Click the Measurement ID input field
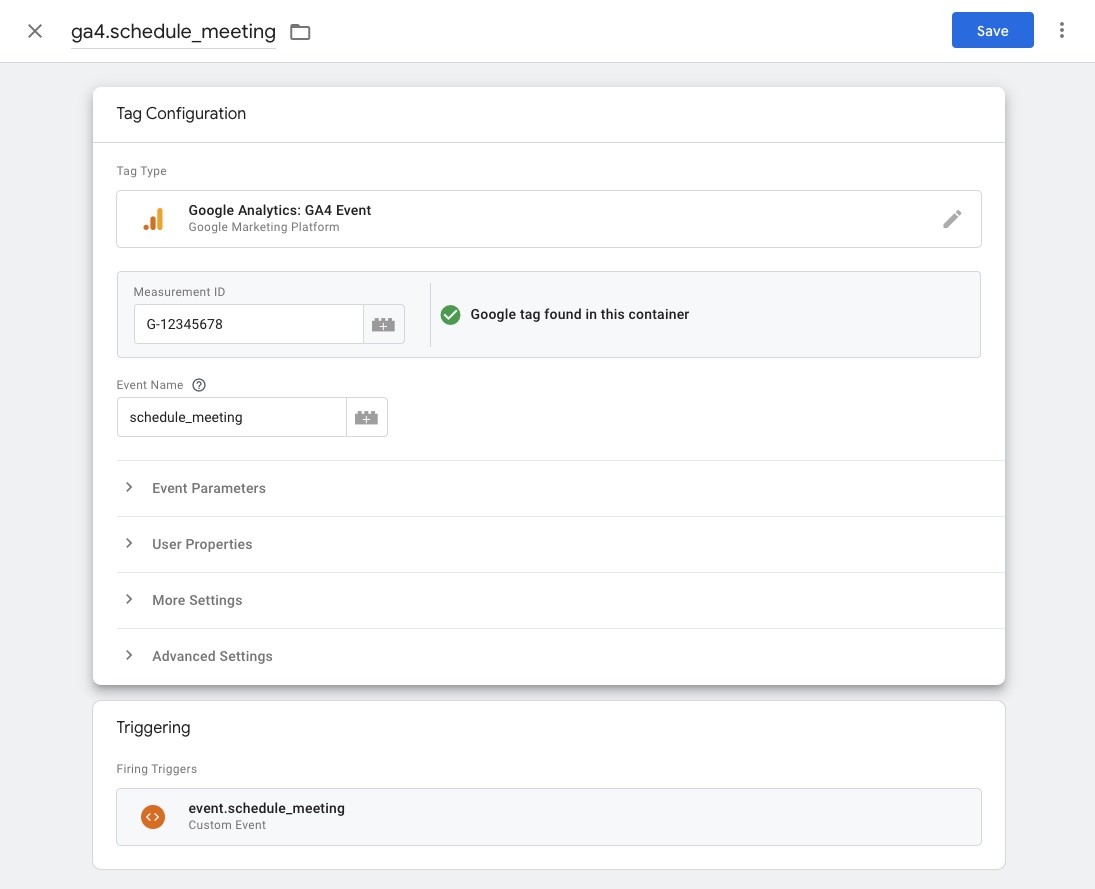1095x889 pixels. [248, 325]
